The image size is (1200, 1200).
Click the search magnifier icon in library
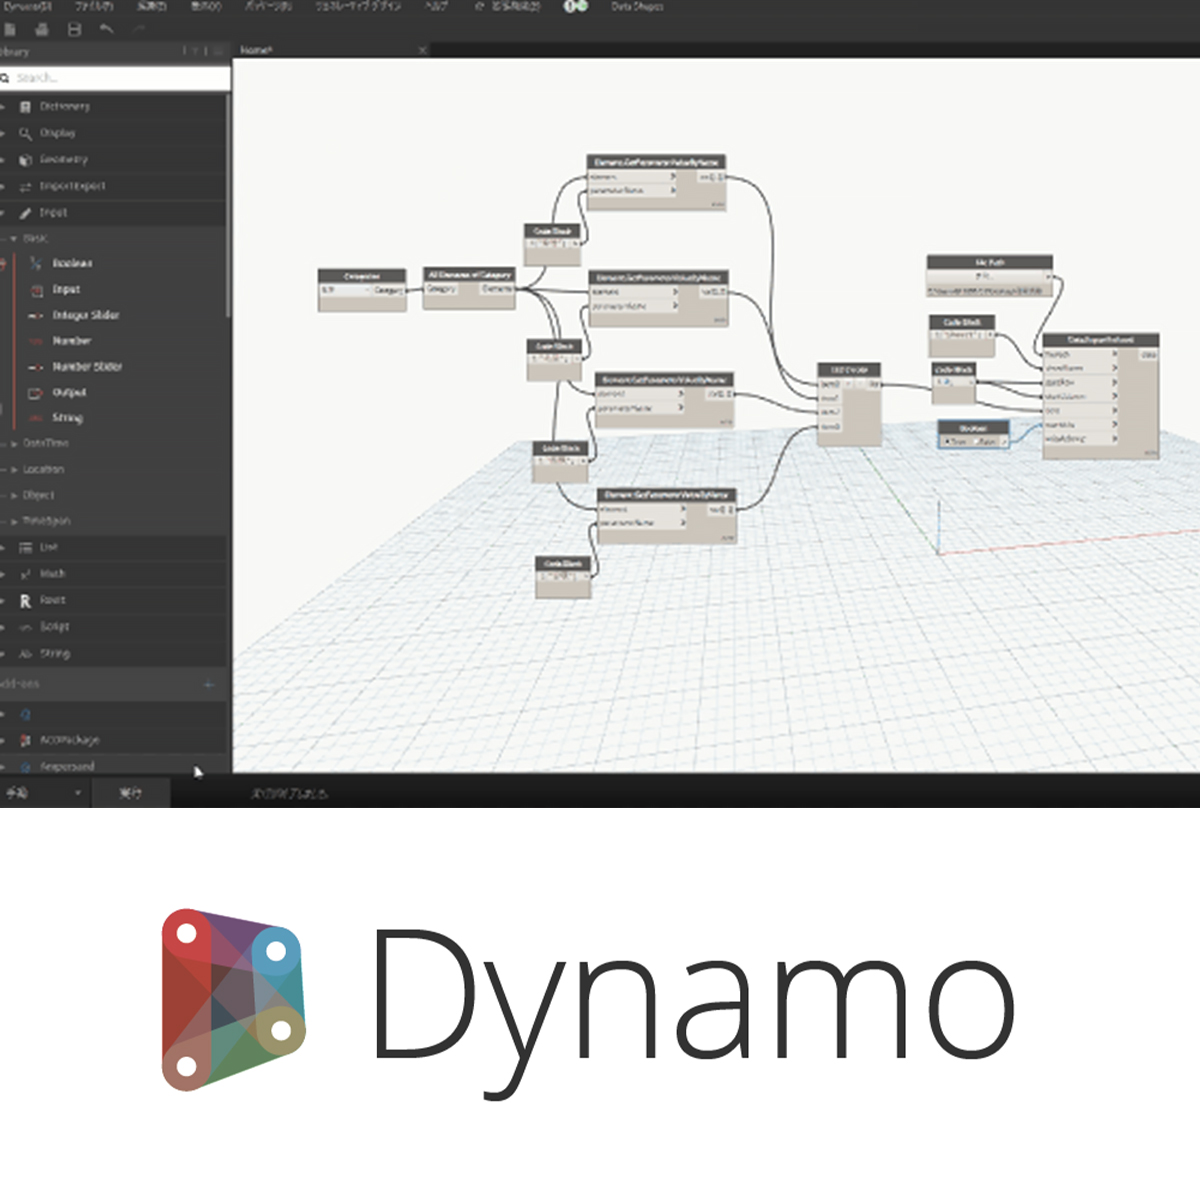pyautogui.click(x=6, y=78)
